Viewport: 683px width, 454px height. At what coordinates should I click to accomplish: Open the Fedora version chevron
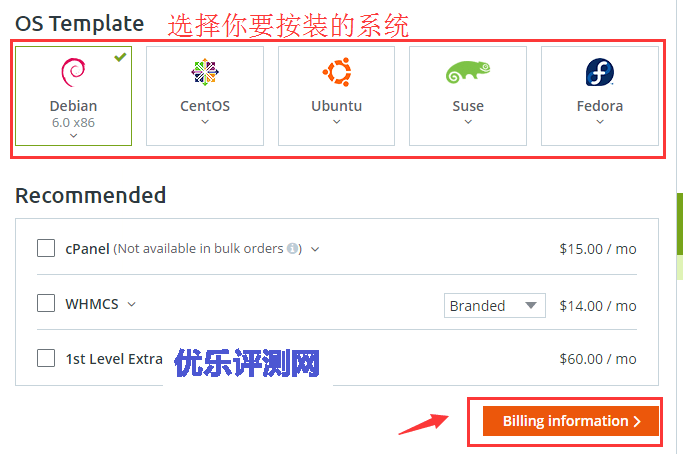600,122
